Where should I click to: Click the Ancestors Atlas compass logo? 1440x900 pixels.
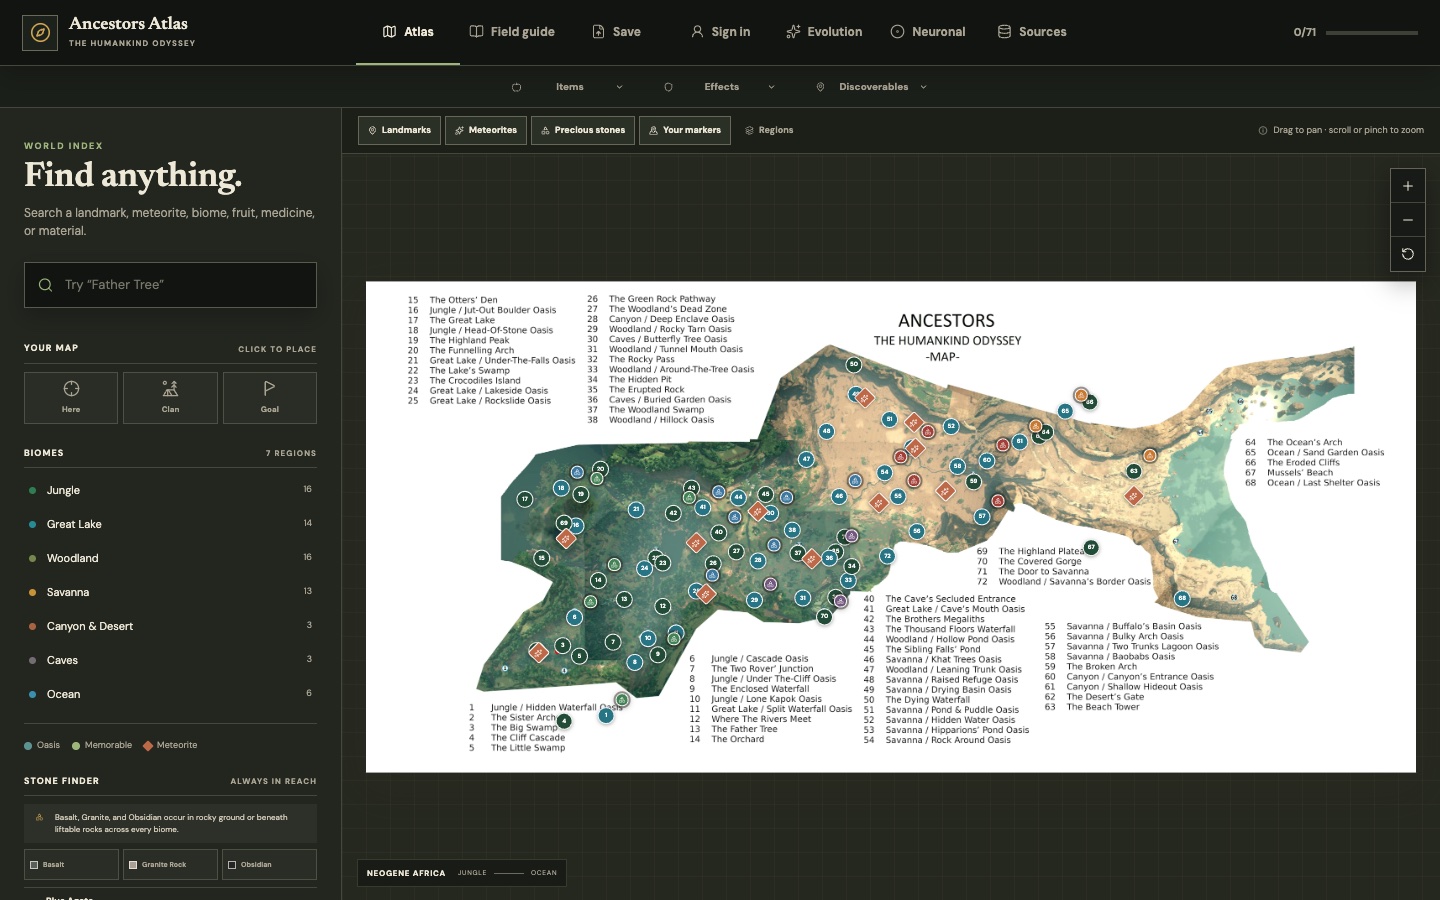(x=40, y=33)
